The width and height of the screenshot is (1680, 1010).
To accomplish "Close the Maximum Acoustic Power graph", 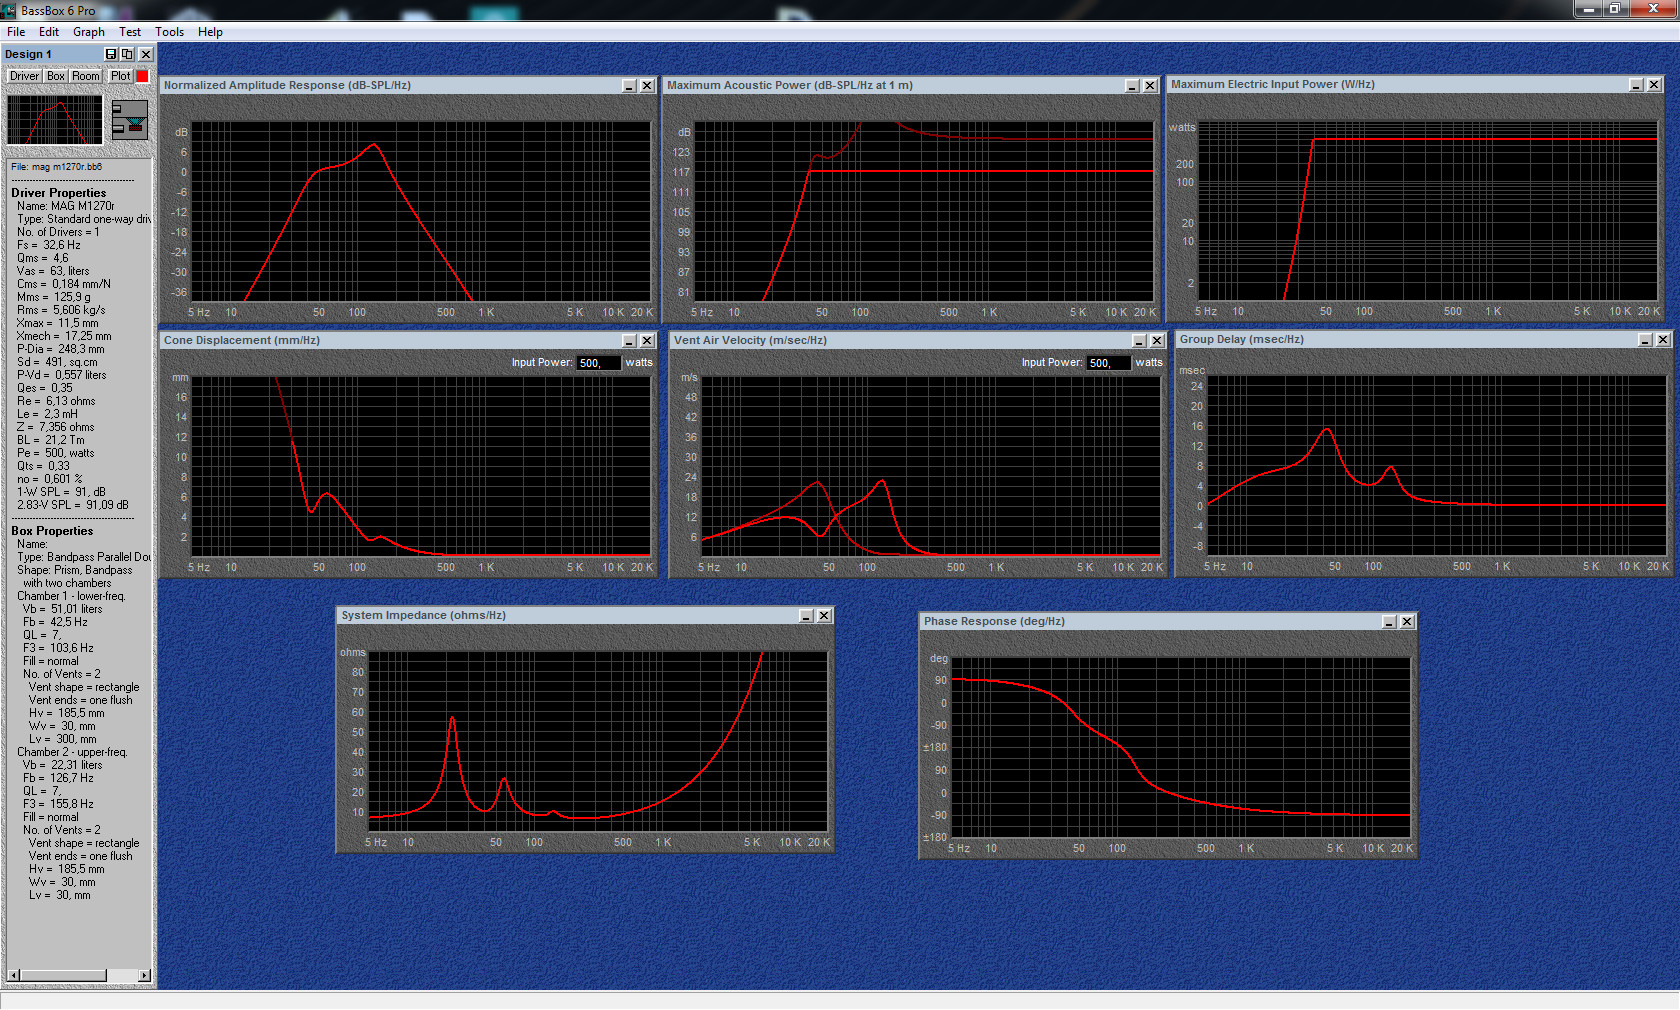I will pos(1150,86).
